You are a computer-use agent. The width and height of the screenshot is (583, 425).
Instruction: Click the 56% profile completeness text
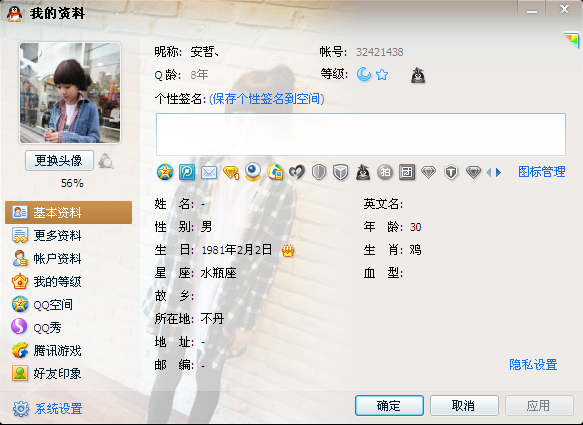click(72, 183)
